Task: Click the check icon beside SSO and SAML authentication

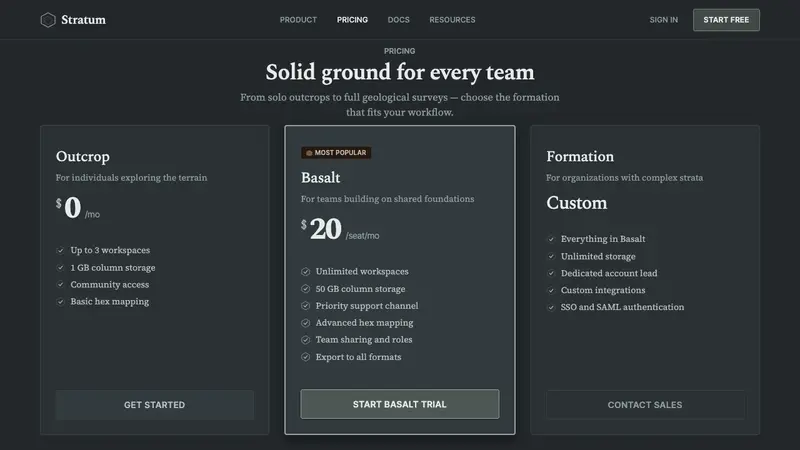Action: pos(551,307)
